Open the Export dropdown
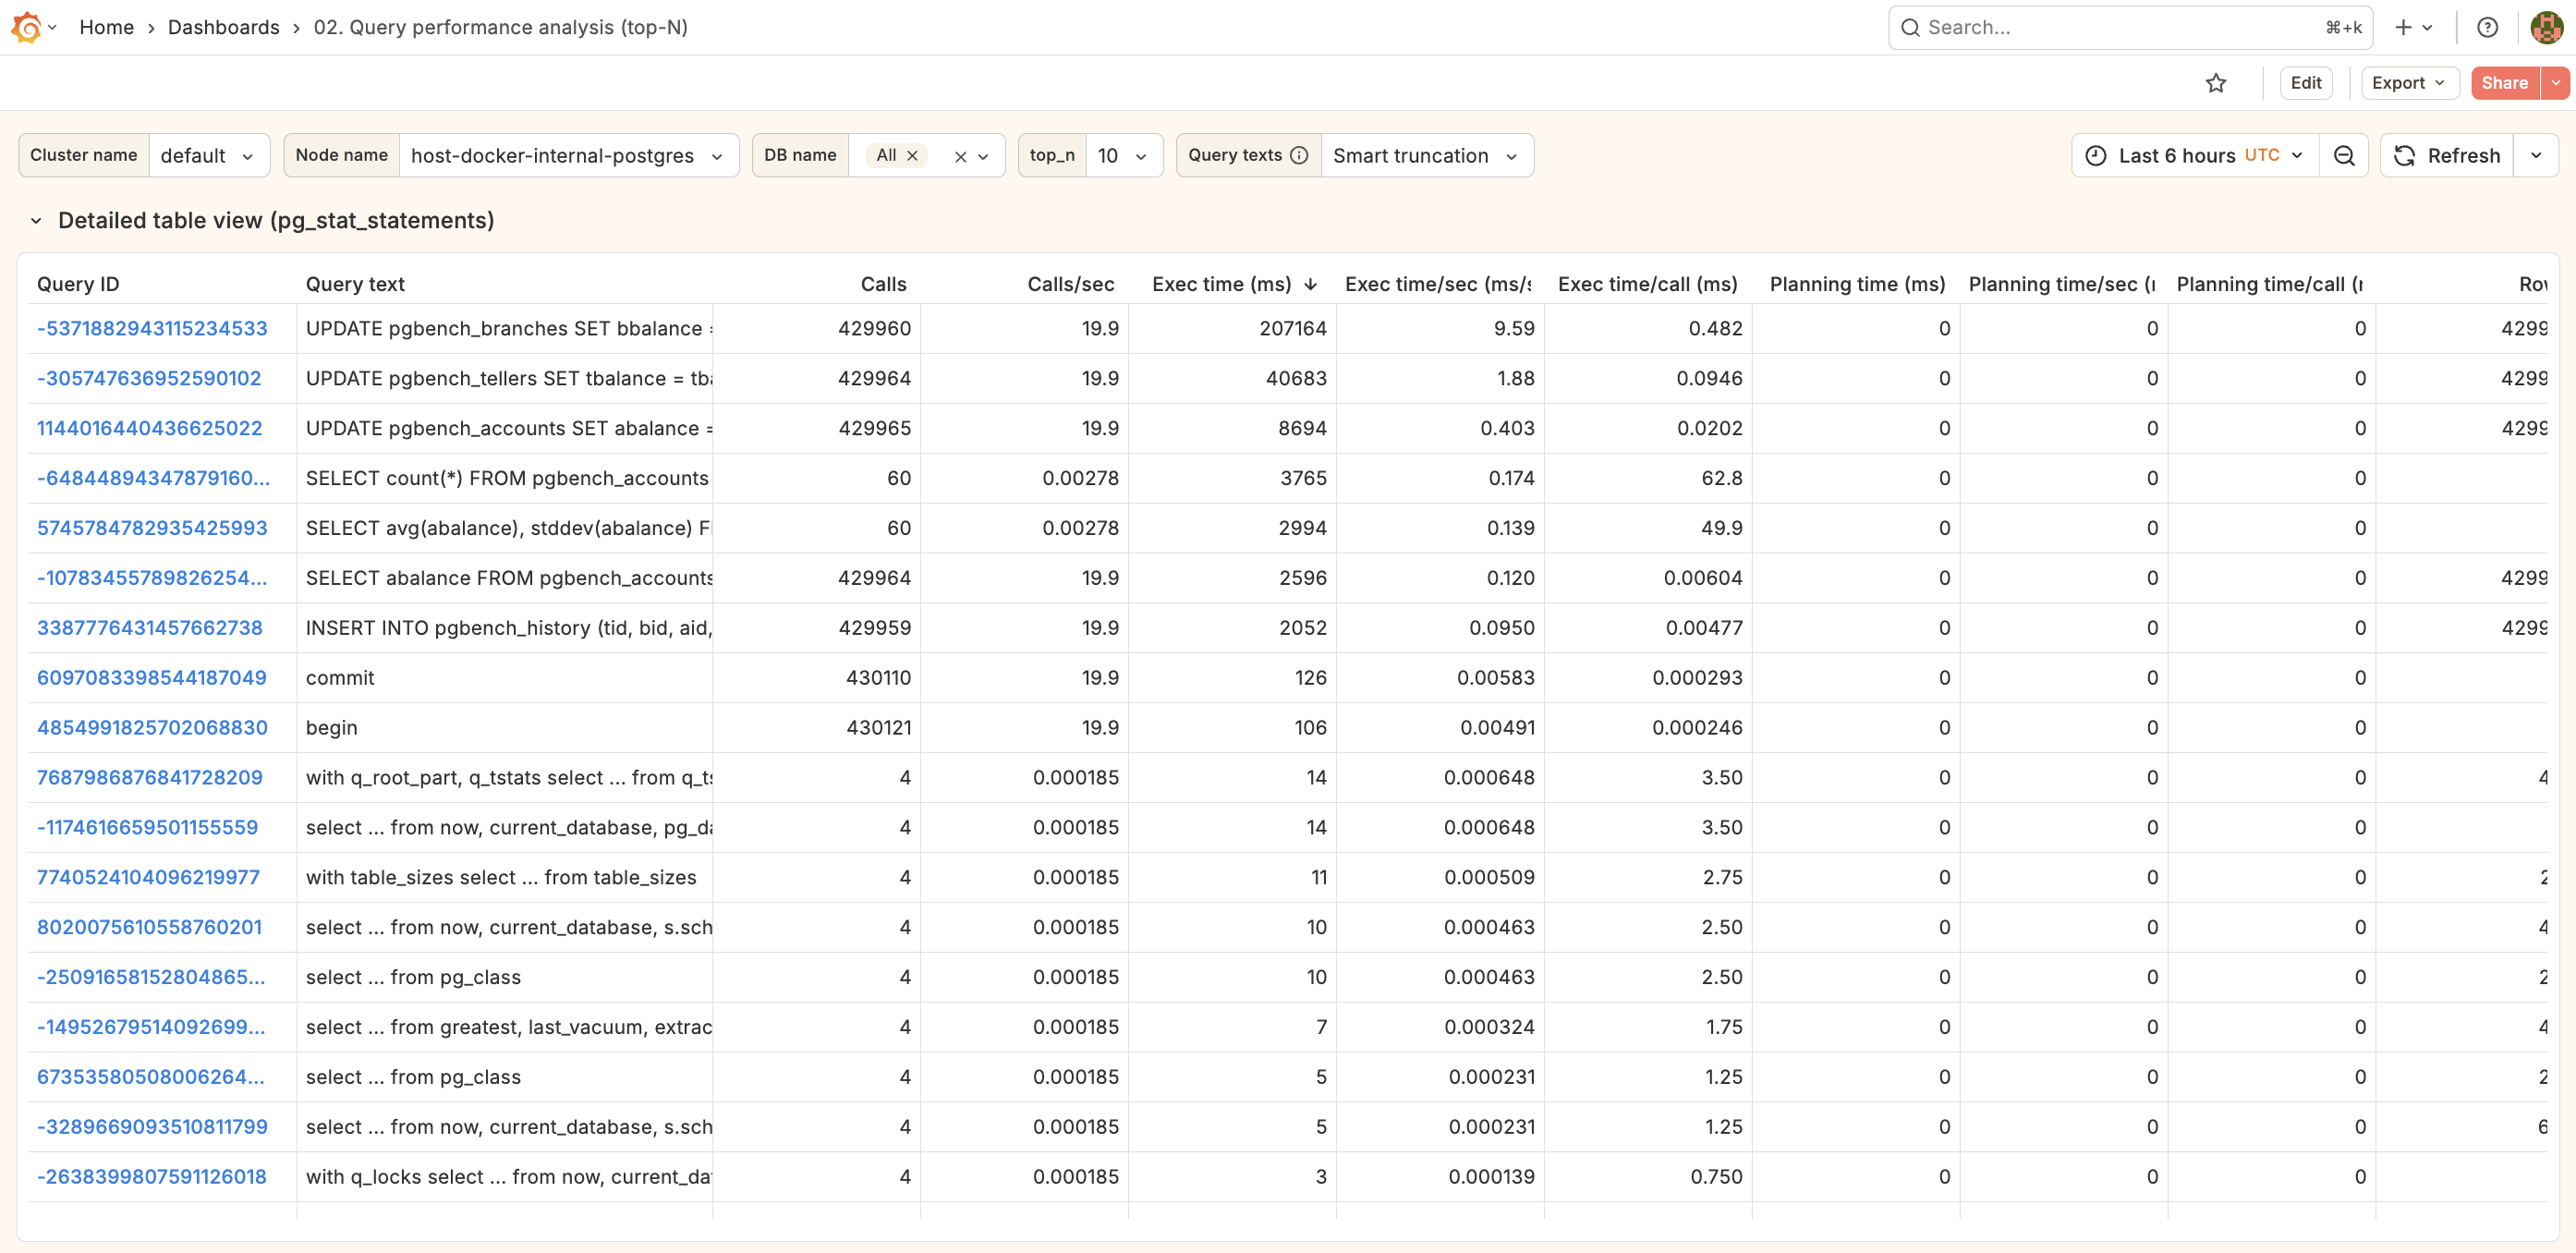Viewport: 2576px width, 1253px height. 2409,82
